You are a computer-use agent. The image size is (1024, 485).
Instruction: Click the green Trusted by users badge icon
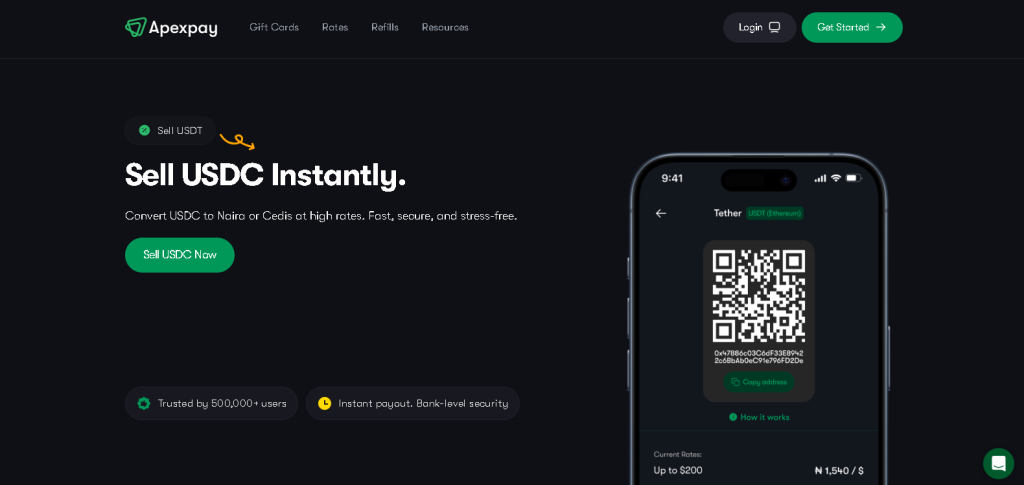[x=144, y=403]
